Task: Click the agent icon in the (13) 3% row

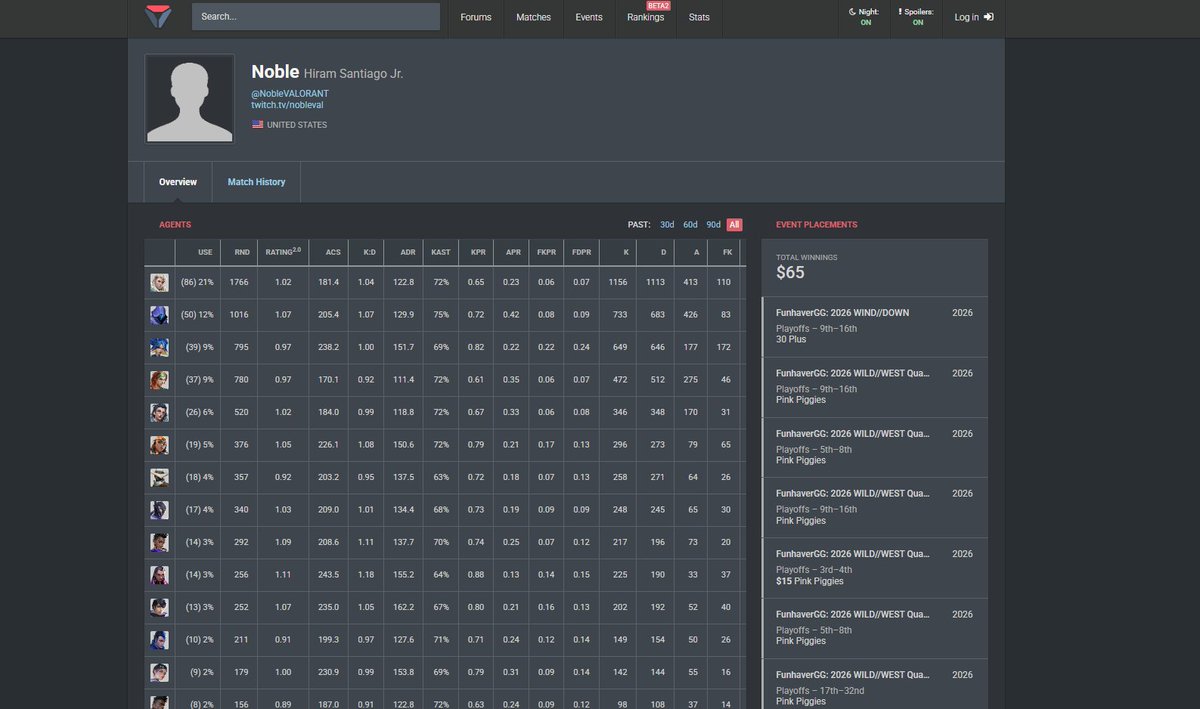Action: point(159,607)
